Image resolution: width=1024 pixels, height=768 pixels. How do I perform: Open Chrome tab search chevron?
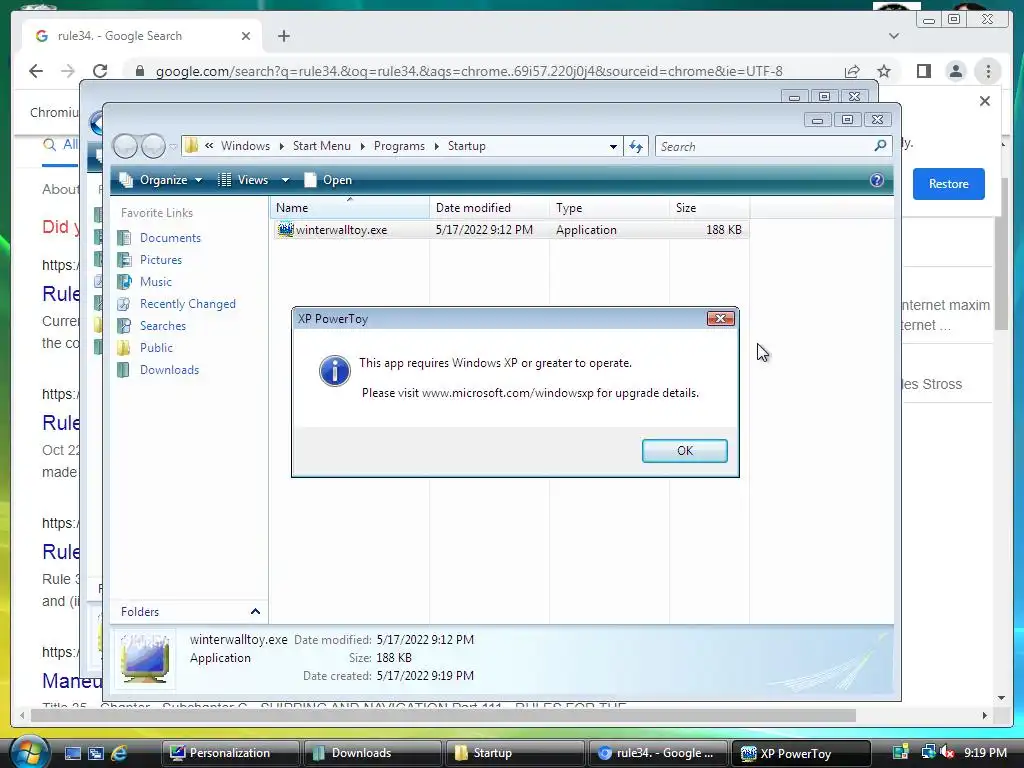click(x=894, y=36)
